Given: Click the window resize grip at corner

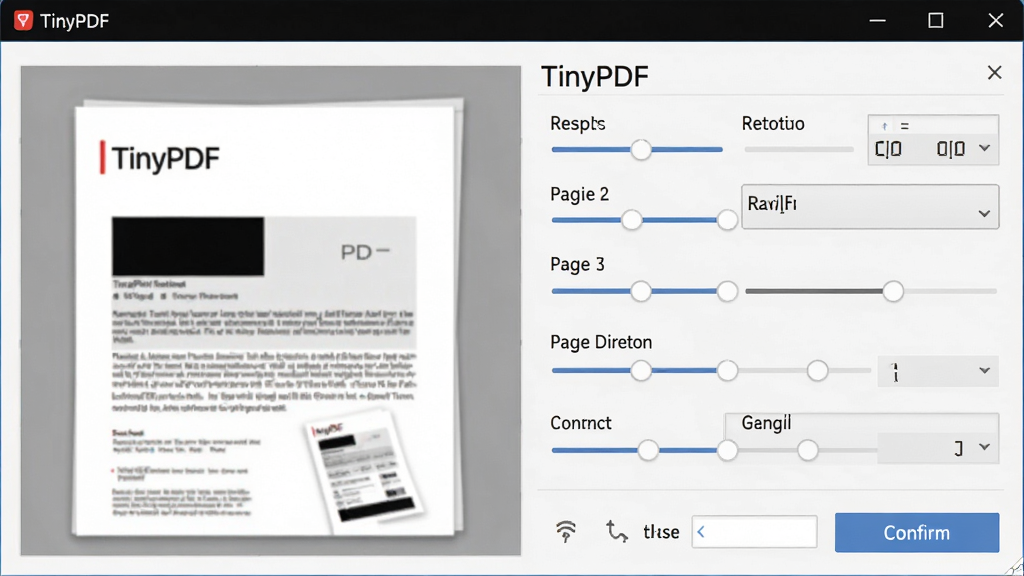Looking at the screenshot, I should click(1014, 566).
